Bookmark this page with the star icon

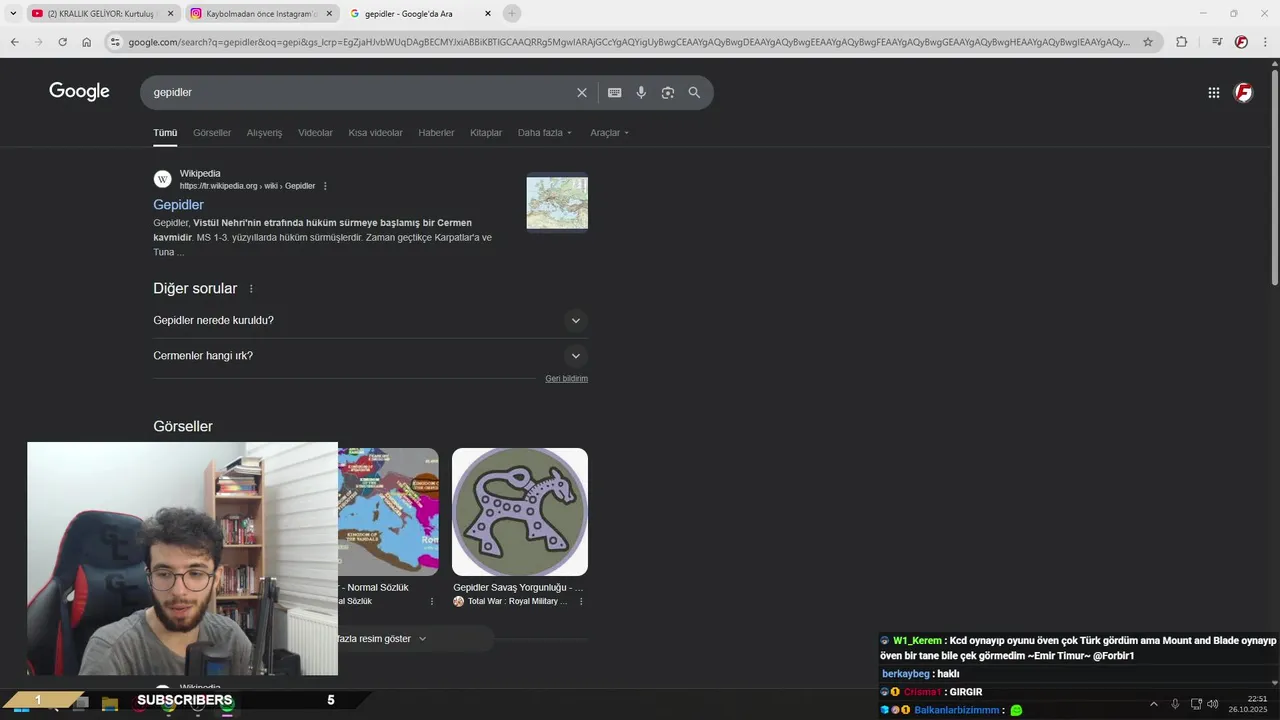click(1148, 42)
